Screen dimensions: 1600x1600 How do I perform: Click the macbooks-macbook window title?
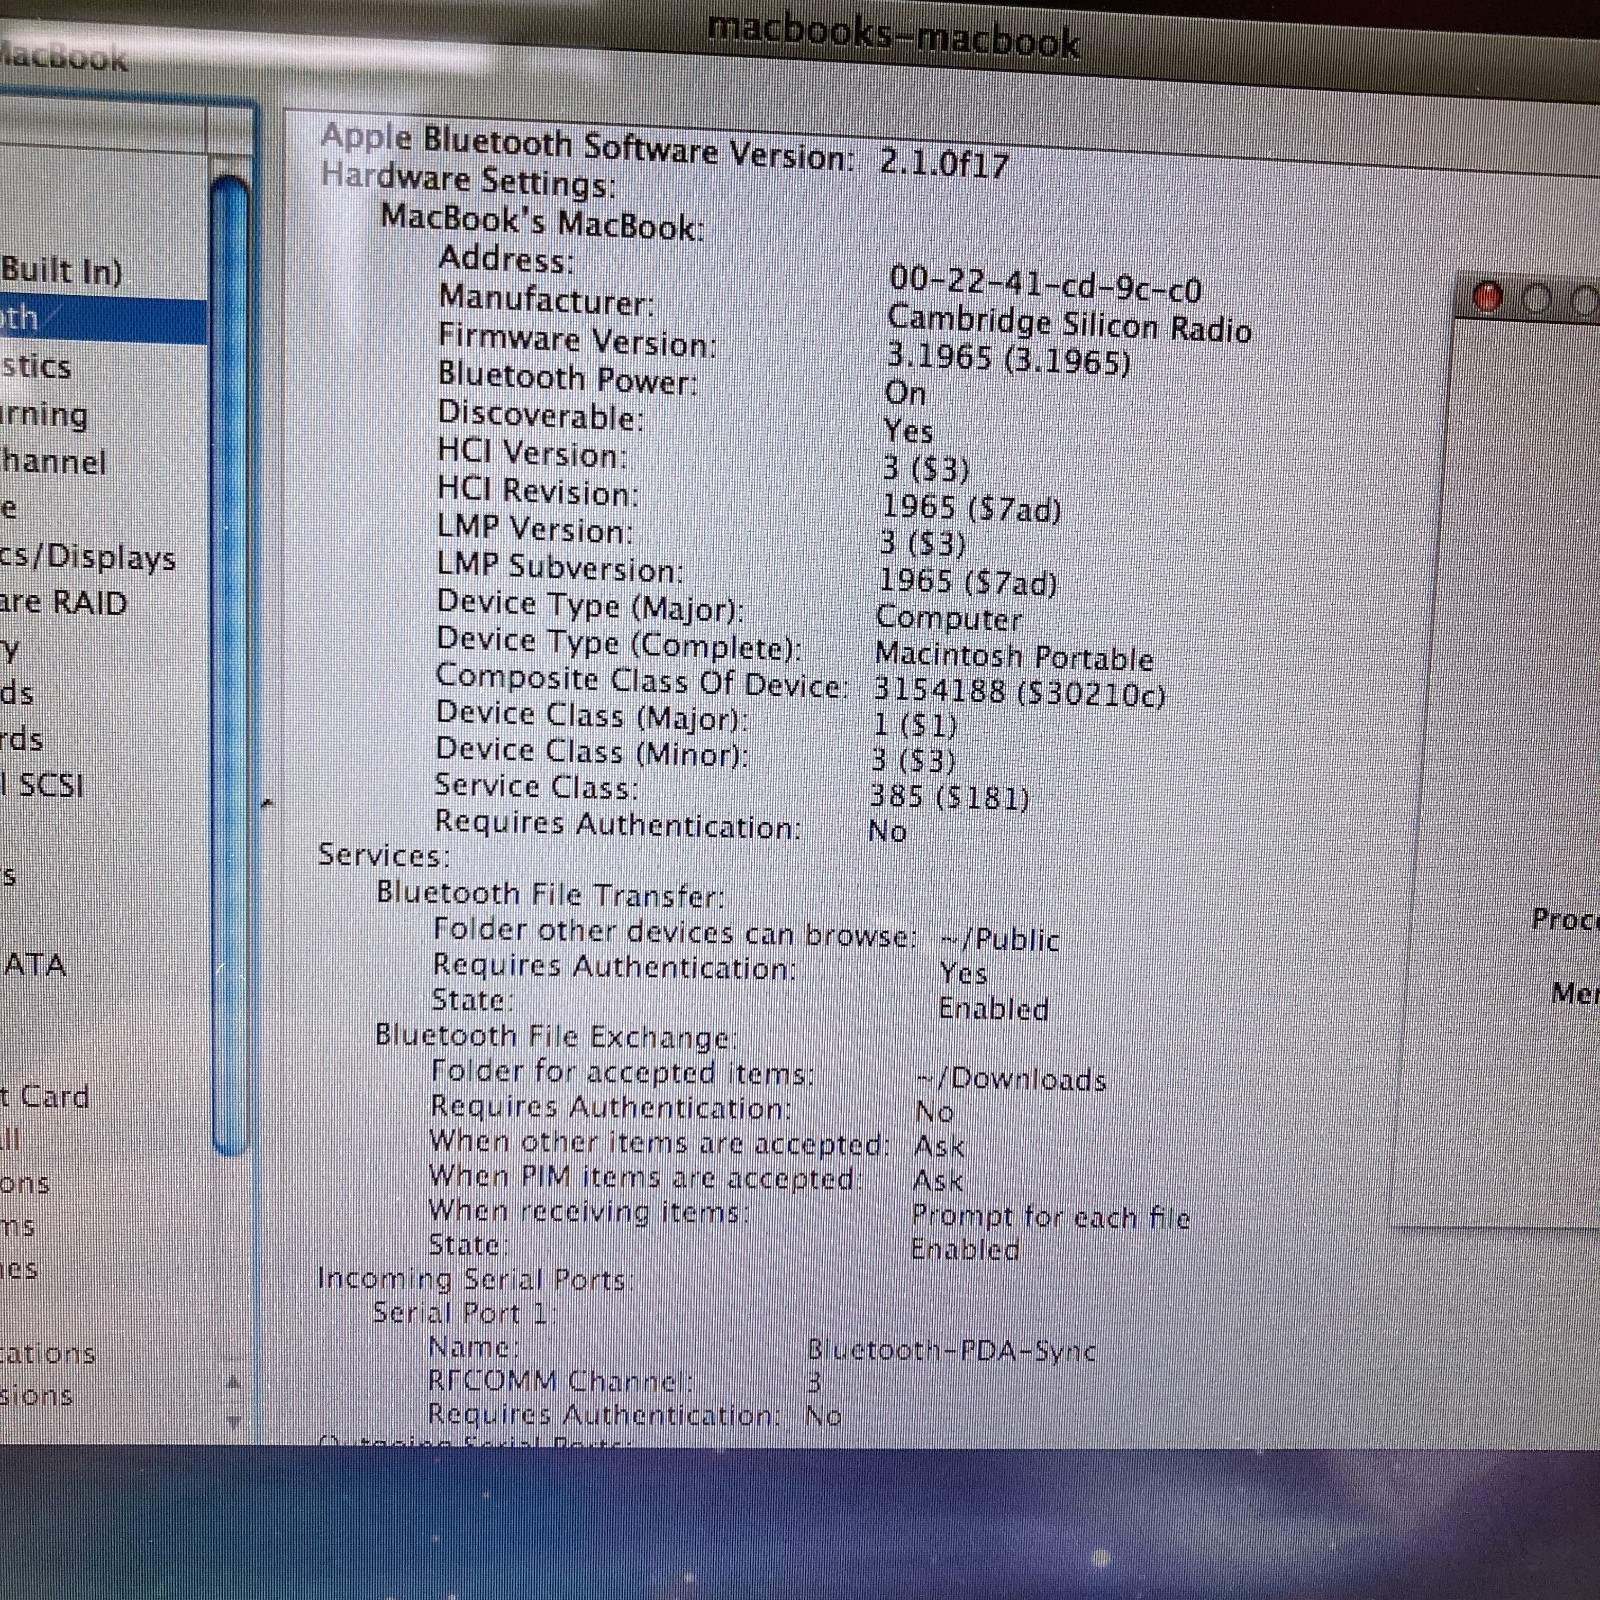coord(894,38)
